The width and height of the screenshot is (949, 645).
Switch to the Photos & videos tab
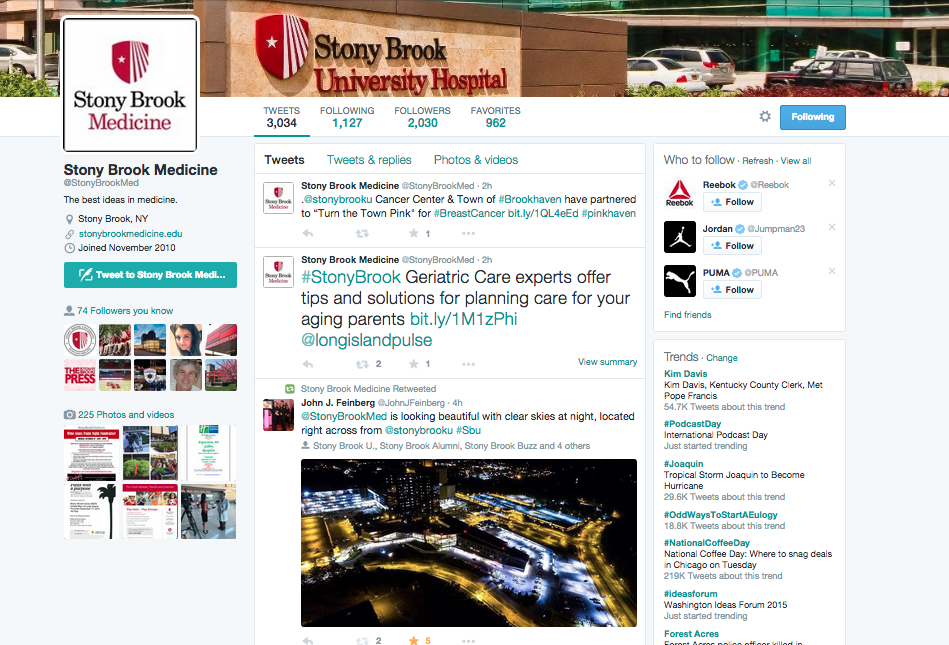click(476, 160)
